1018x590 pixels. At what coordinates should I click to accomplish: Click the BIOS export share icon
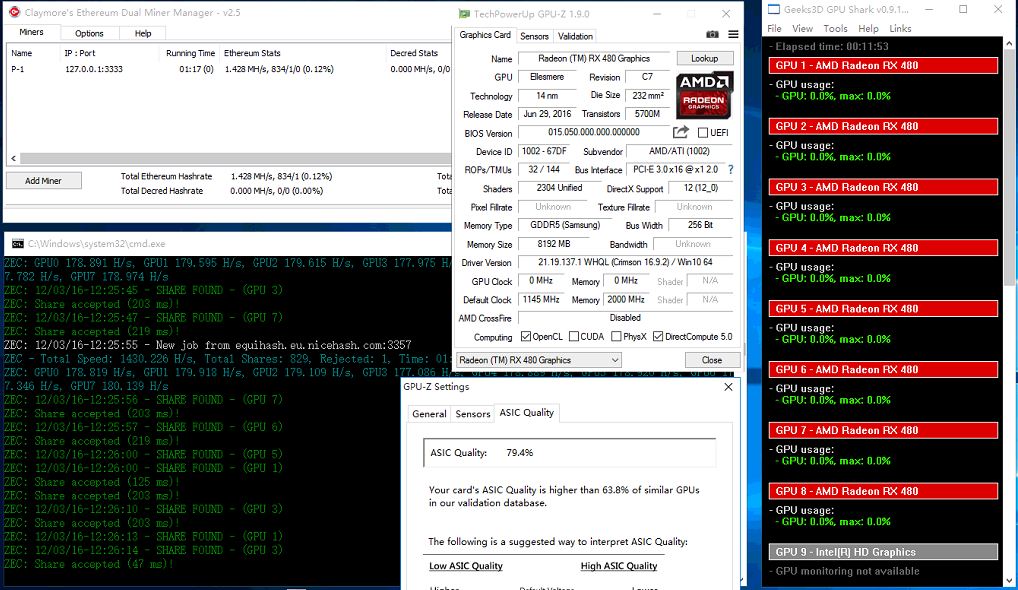tap(681, 133)
